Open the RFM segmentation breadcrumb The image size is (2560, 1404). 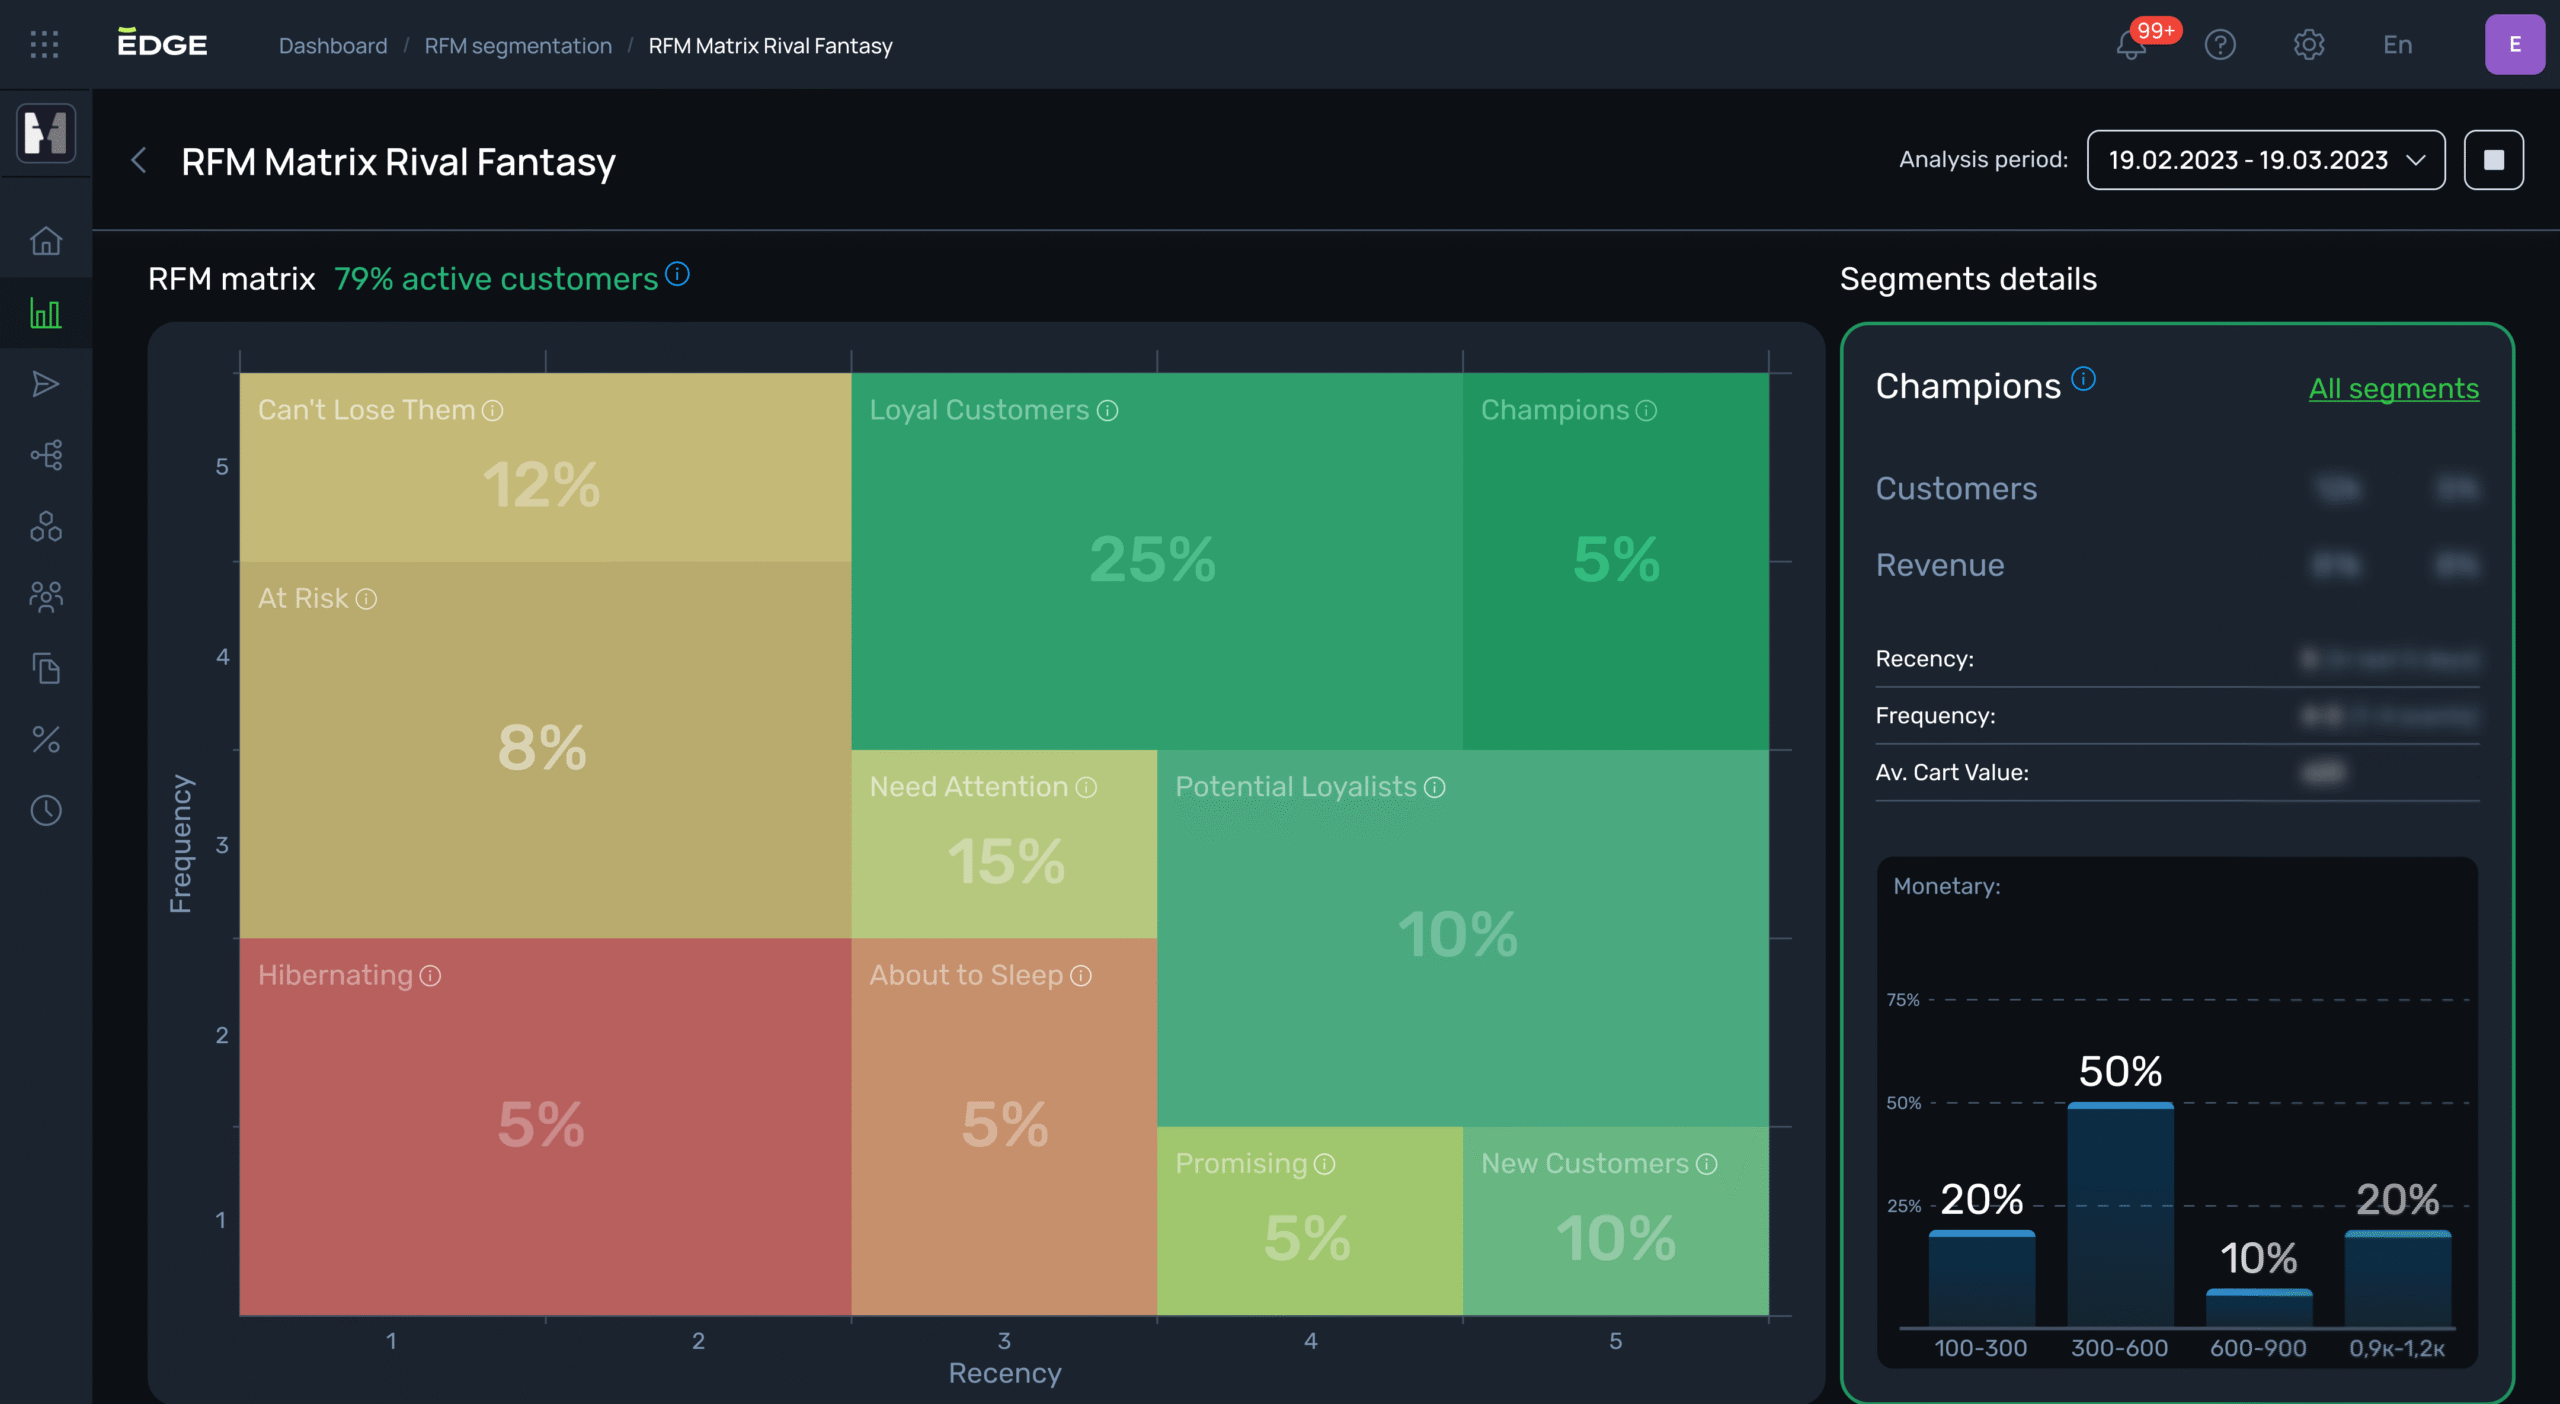click(518, 46)
